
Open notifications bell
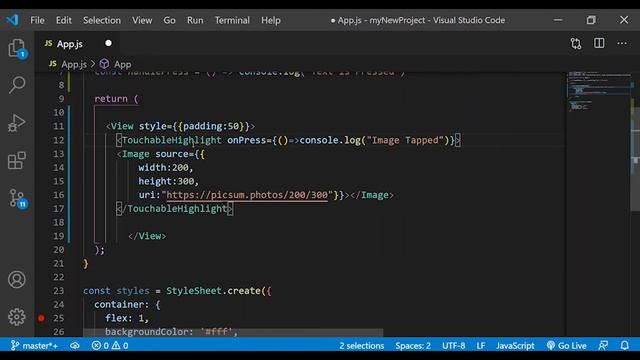pos(624,346)
